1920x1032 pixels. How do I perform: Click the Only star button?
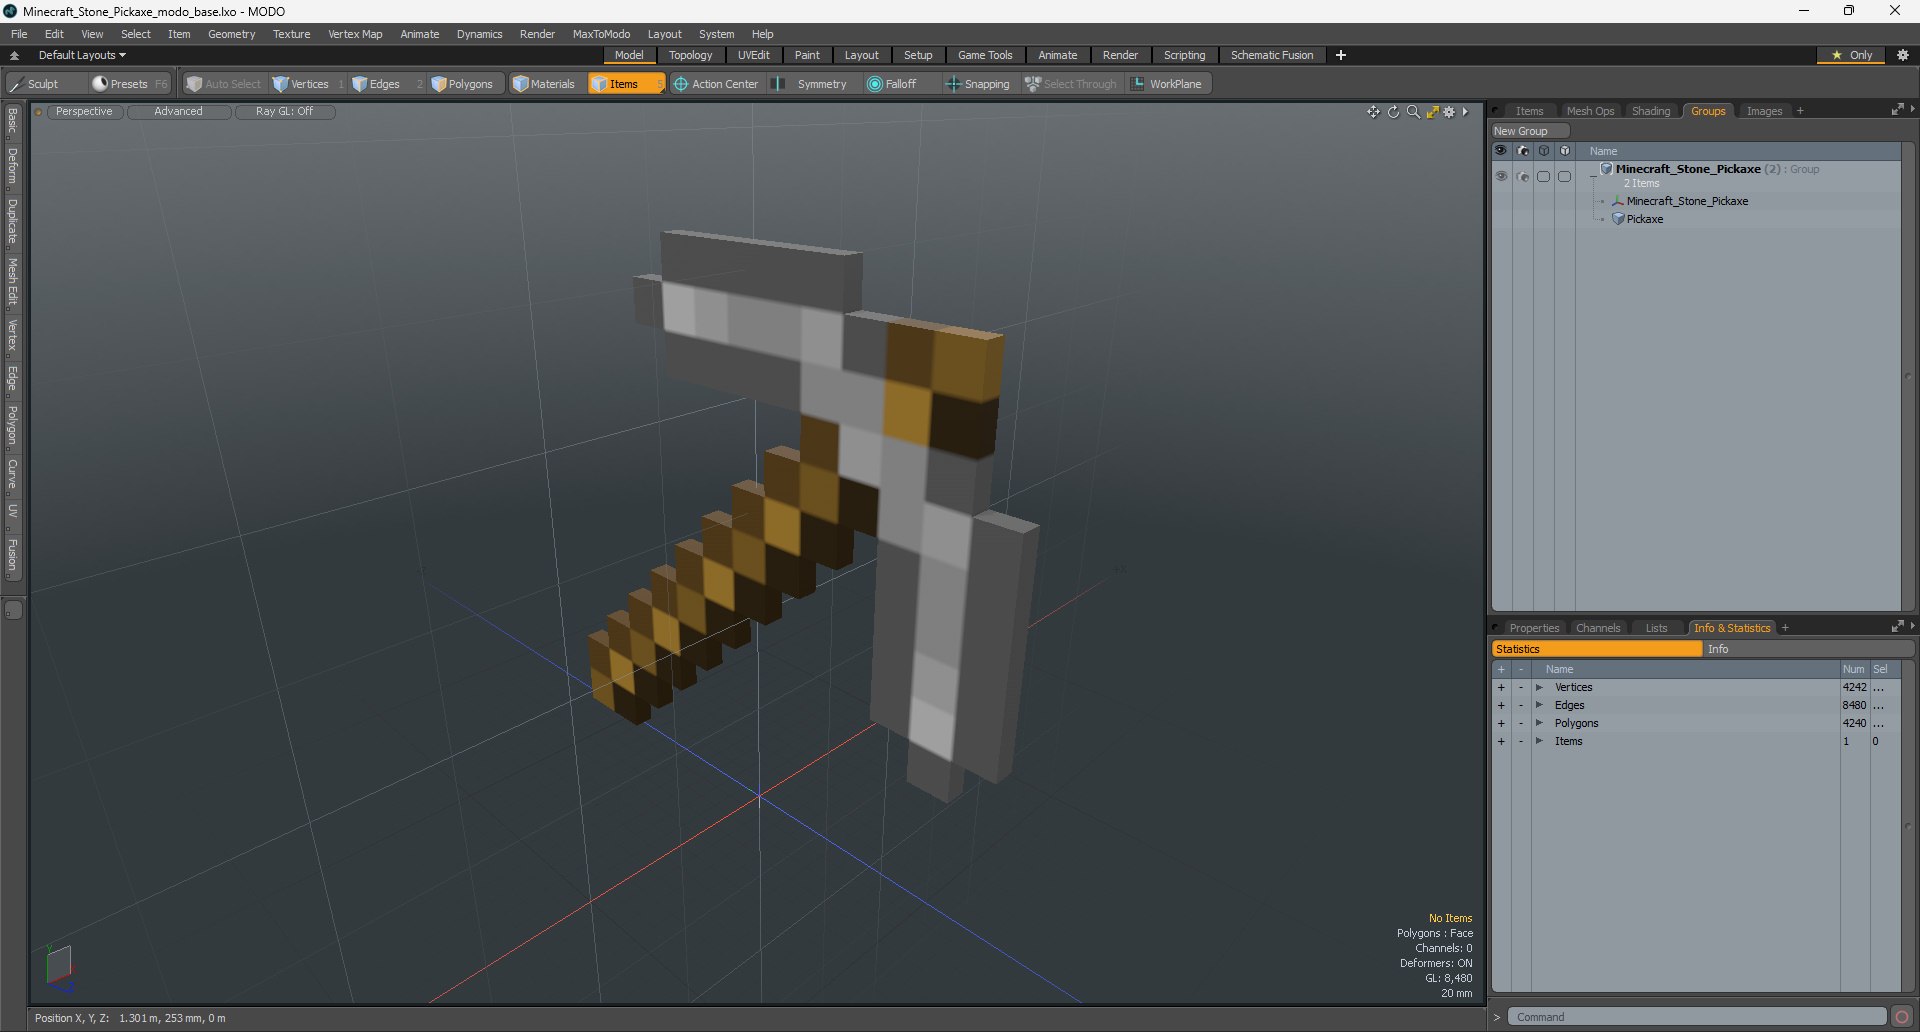pos(1852,55)
